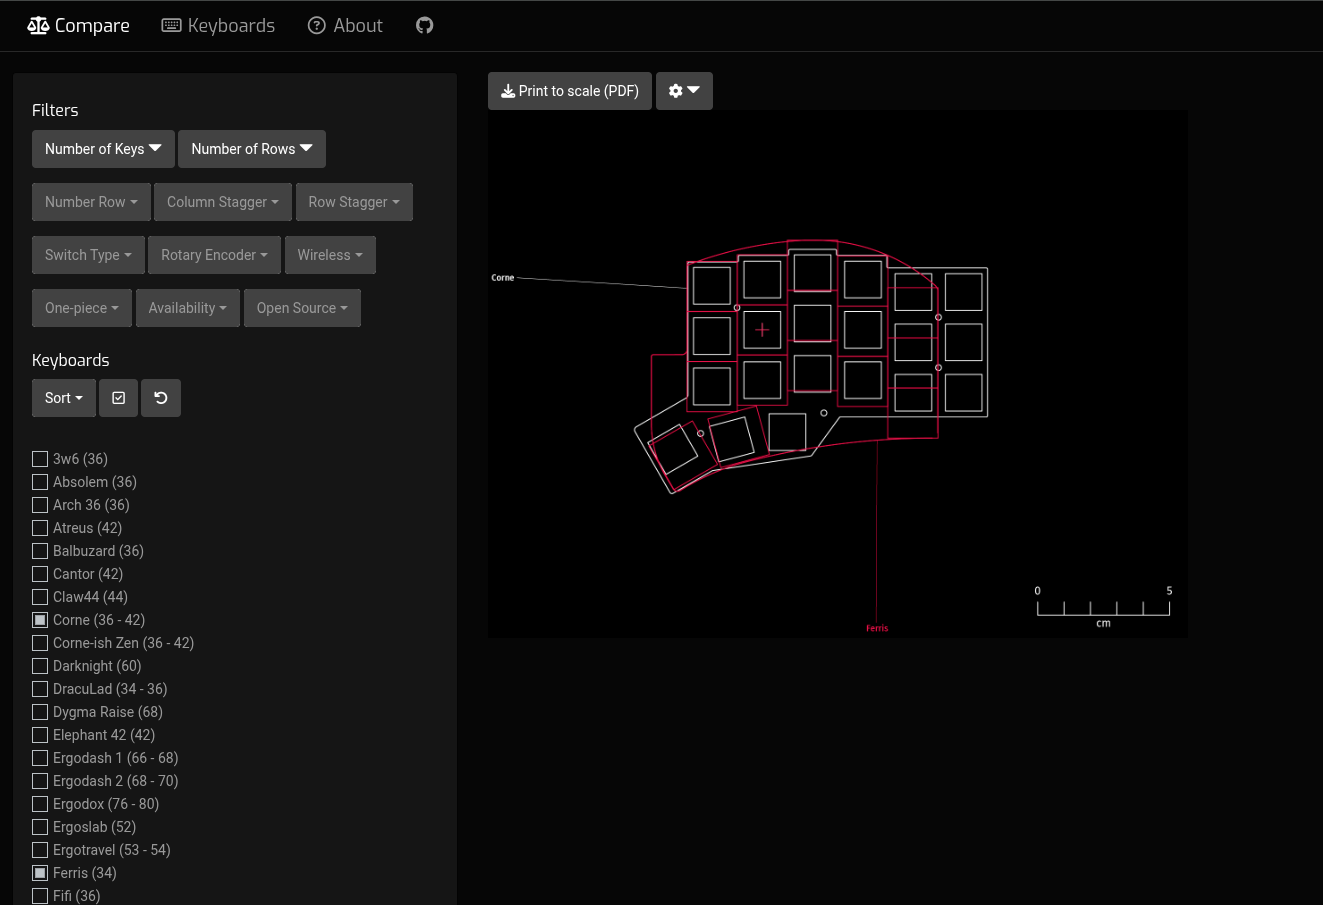Click the download icon in Print button
This screenshot has height=905, width=1323.
[x=508, y=91]
